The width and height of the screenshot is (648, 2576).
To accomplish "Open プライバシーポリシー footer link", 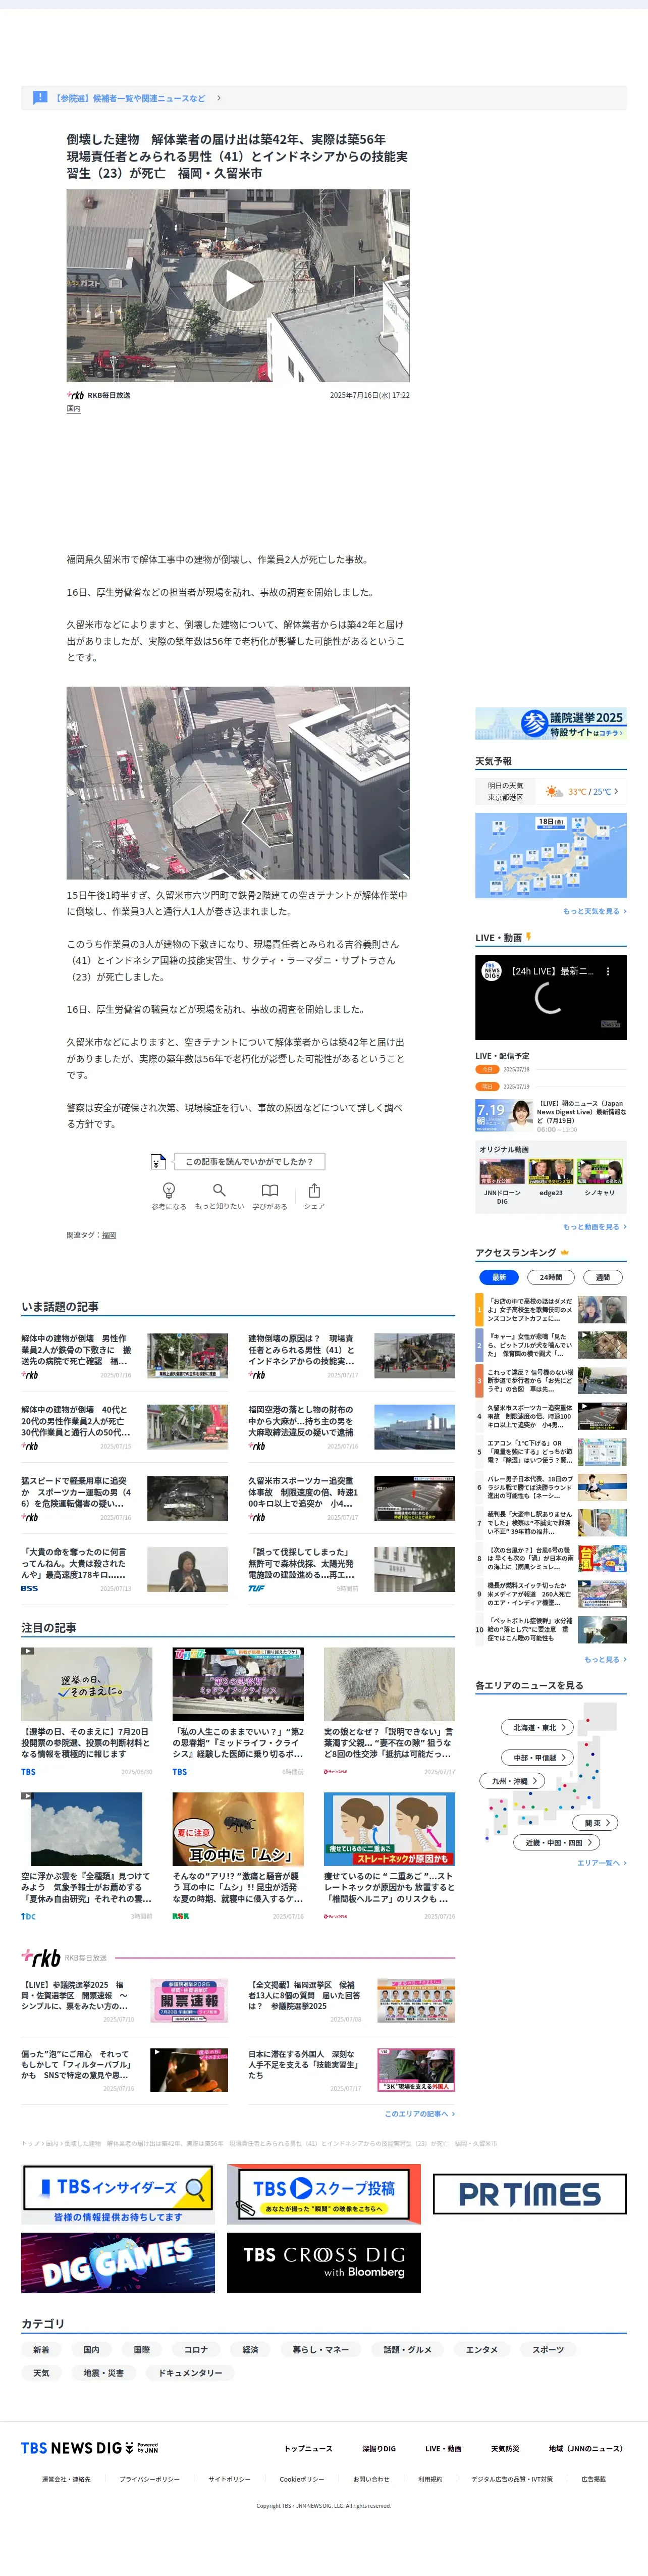I will 150,2479.
